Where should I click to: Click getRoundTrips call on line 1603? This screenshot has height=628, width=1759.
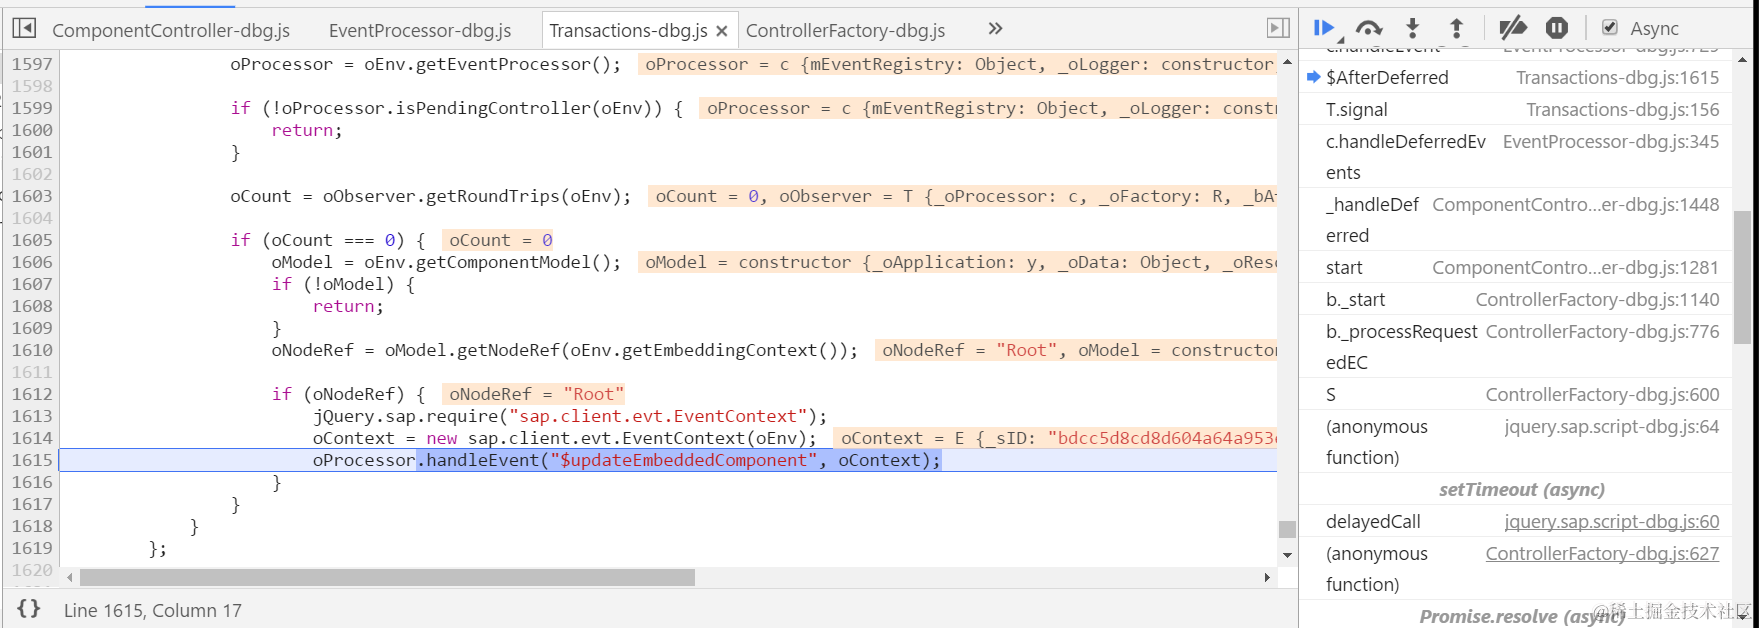pyautogui.click(x=494, y=196)
